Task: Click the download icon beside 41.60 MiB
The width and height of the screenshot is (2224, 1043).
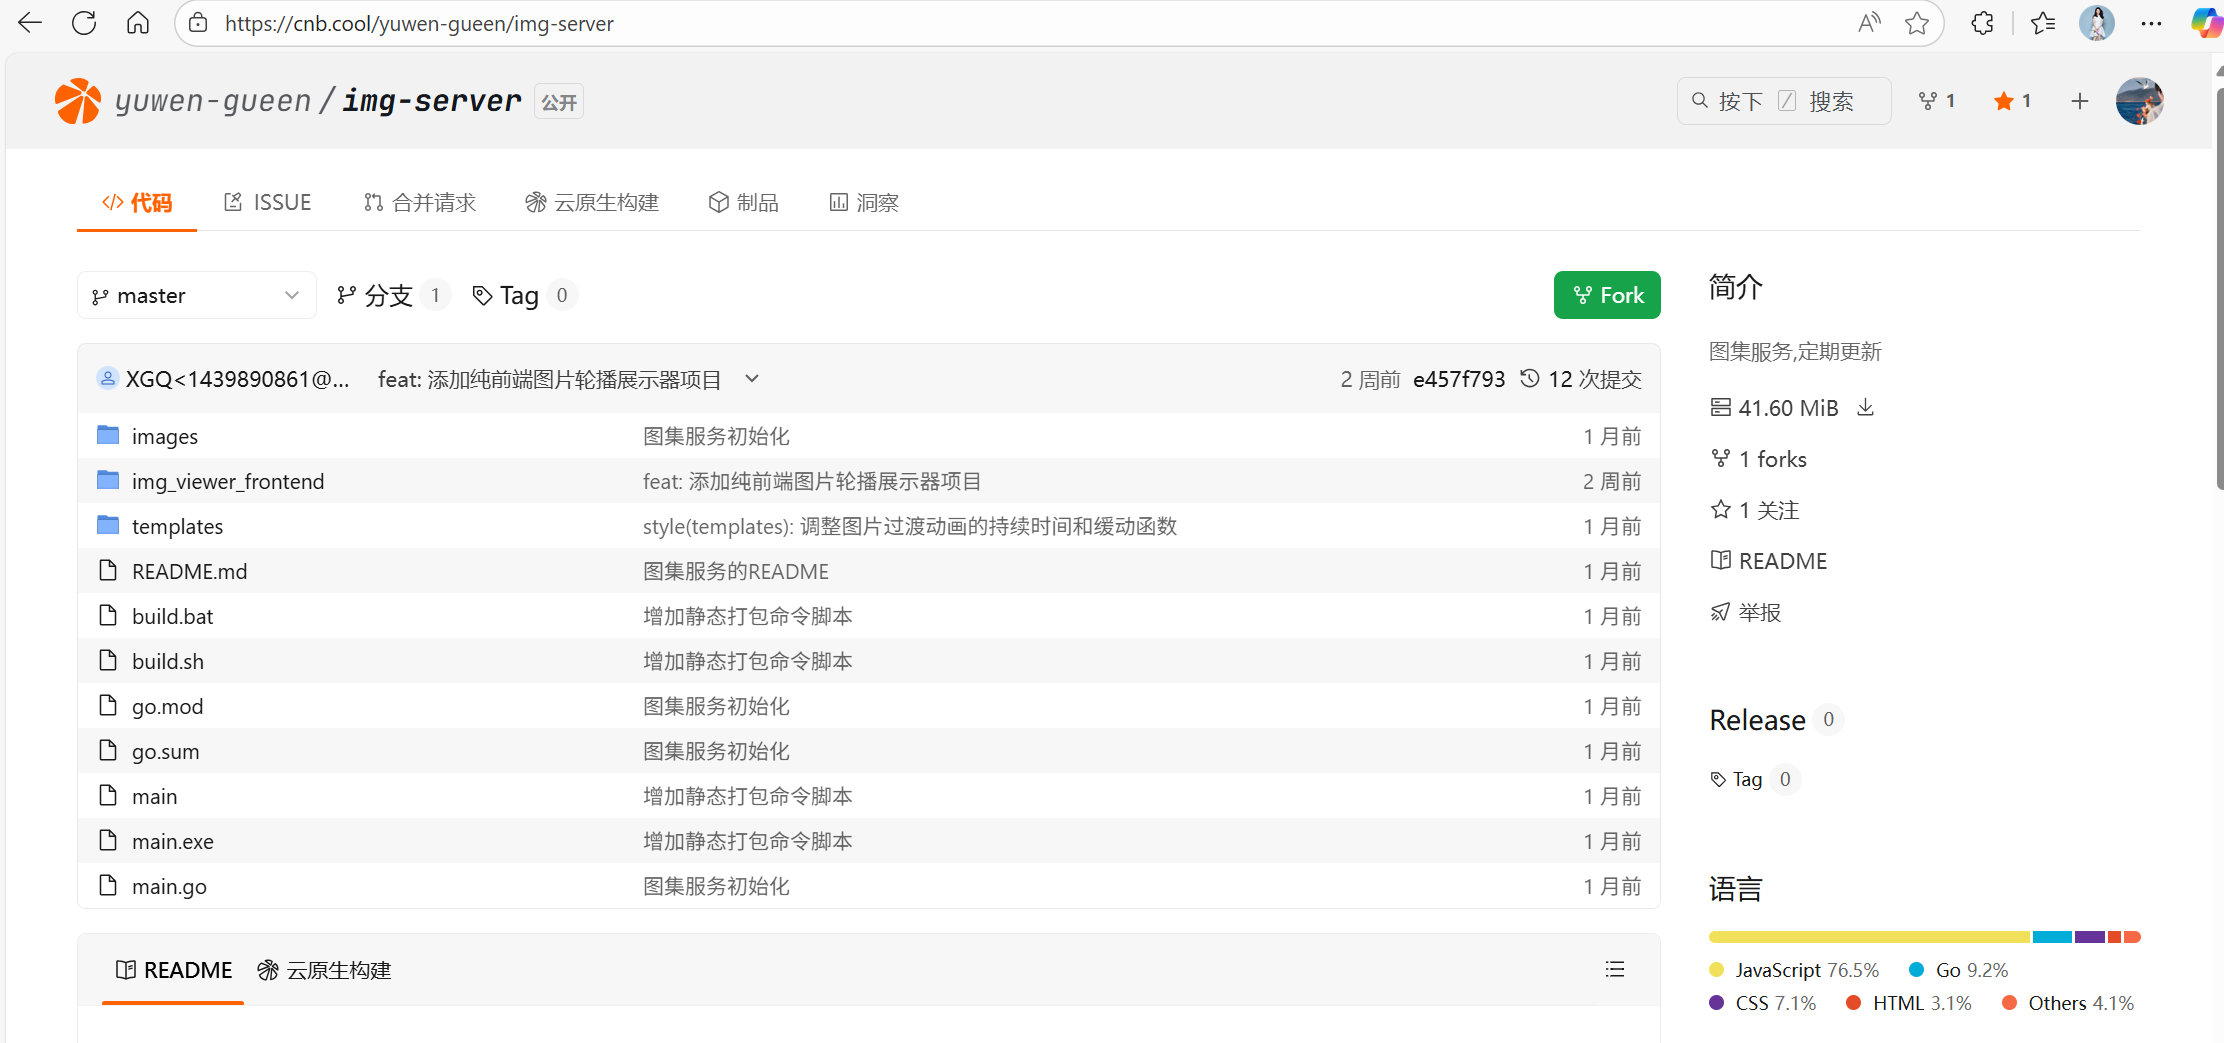Action: [1865, 407]
